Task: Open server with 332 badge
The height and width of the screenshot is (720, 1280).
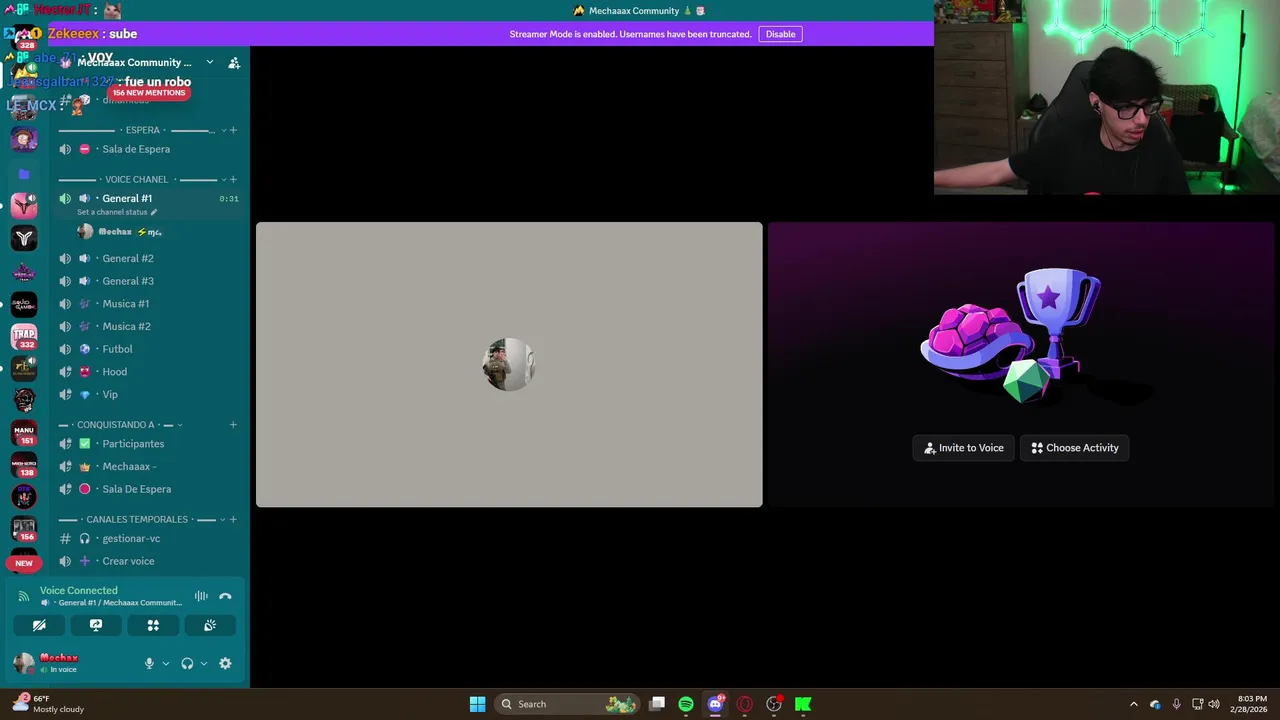Action: click(24, 337)
